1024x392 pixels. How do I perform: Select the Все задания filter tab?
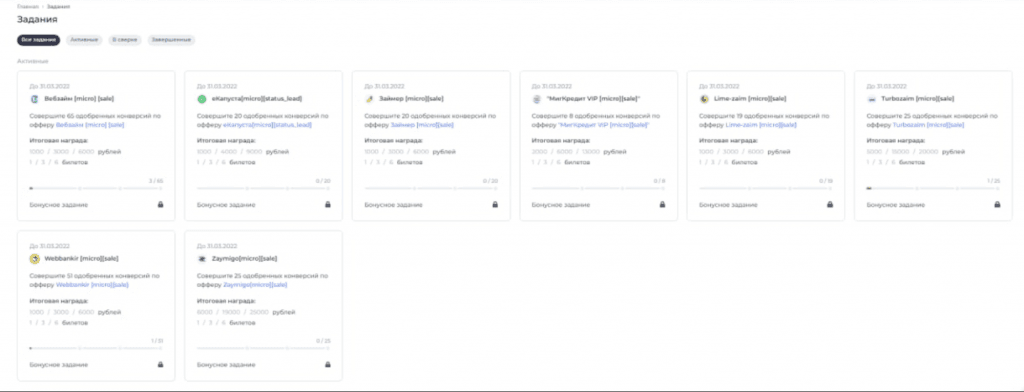[39, 40]
